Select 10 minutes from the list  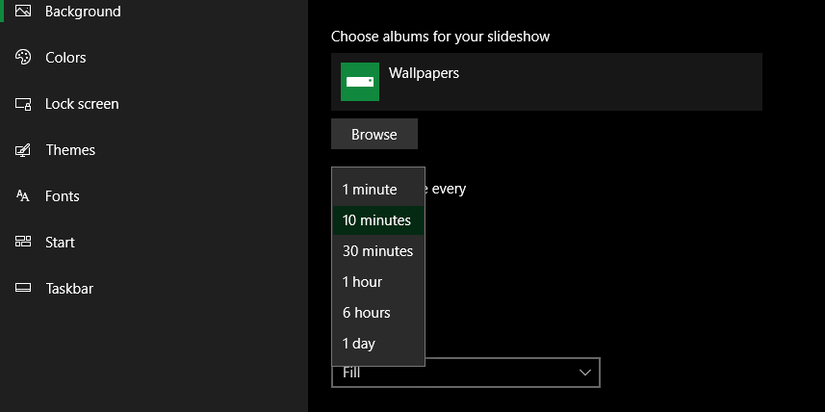coord(378,220)
